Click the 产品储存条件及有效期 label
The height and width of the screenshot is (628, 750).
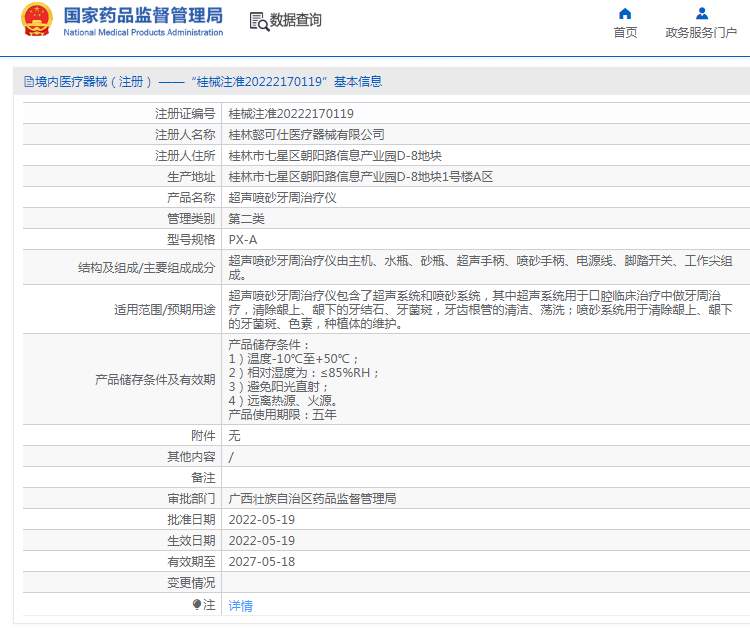(155, 380)
